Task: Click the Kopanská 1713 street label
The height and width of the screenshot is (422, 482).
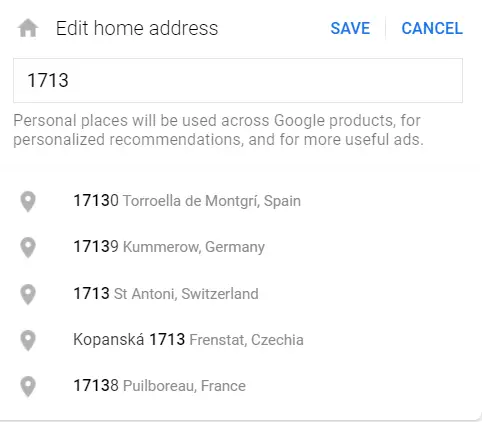Action: click(x=129, y=340)
